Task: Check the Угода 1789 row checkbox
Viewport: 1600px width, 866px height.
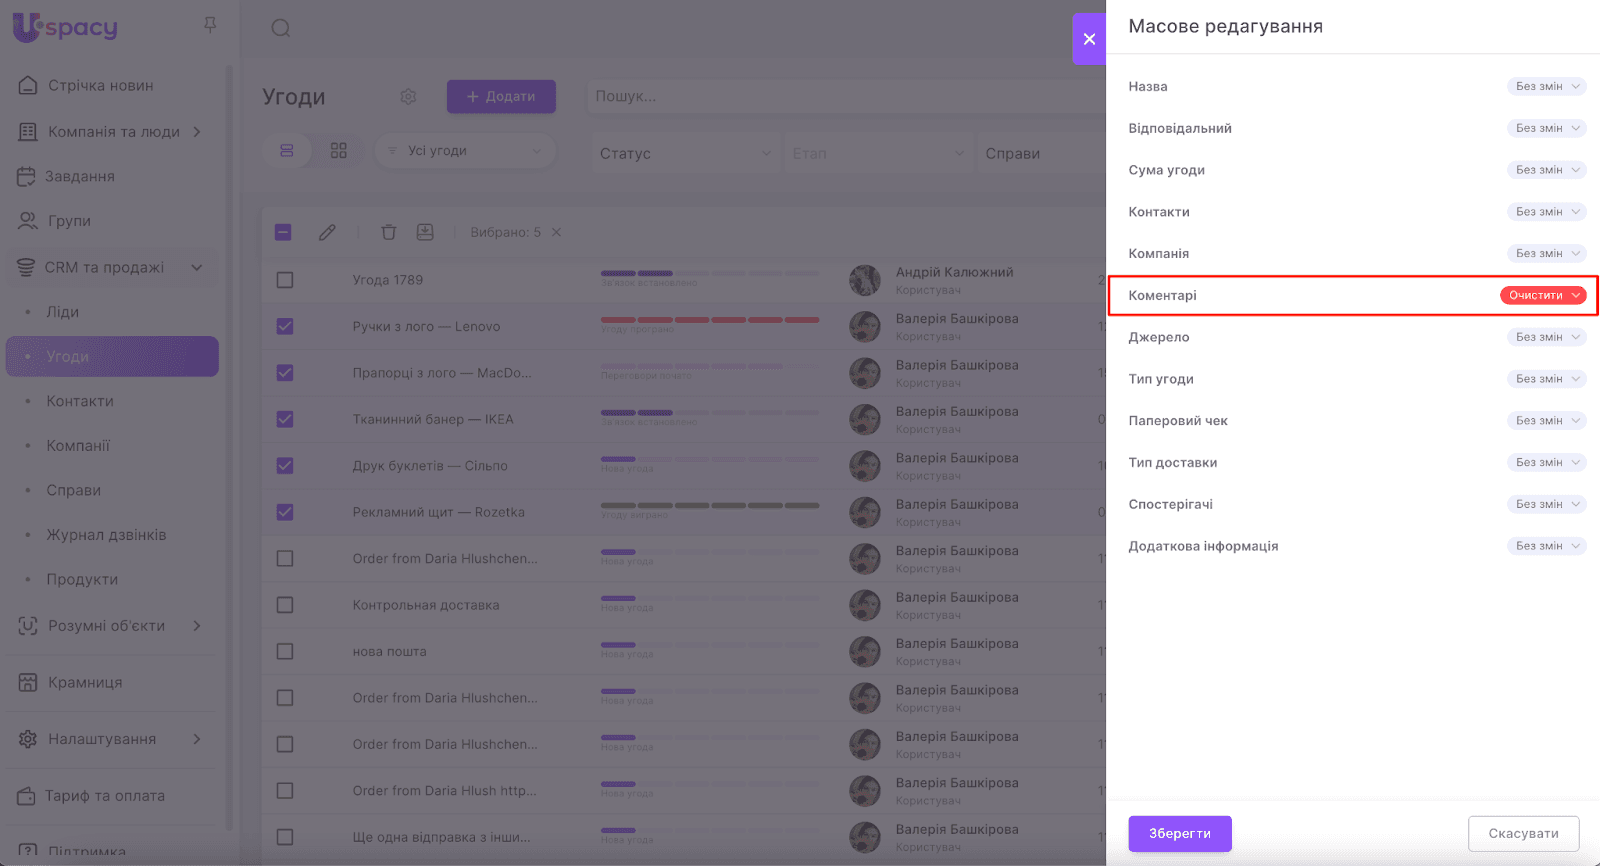Action: [285, 280]
